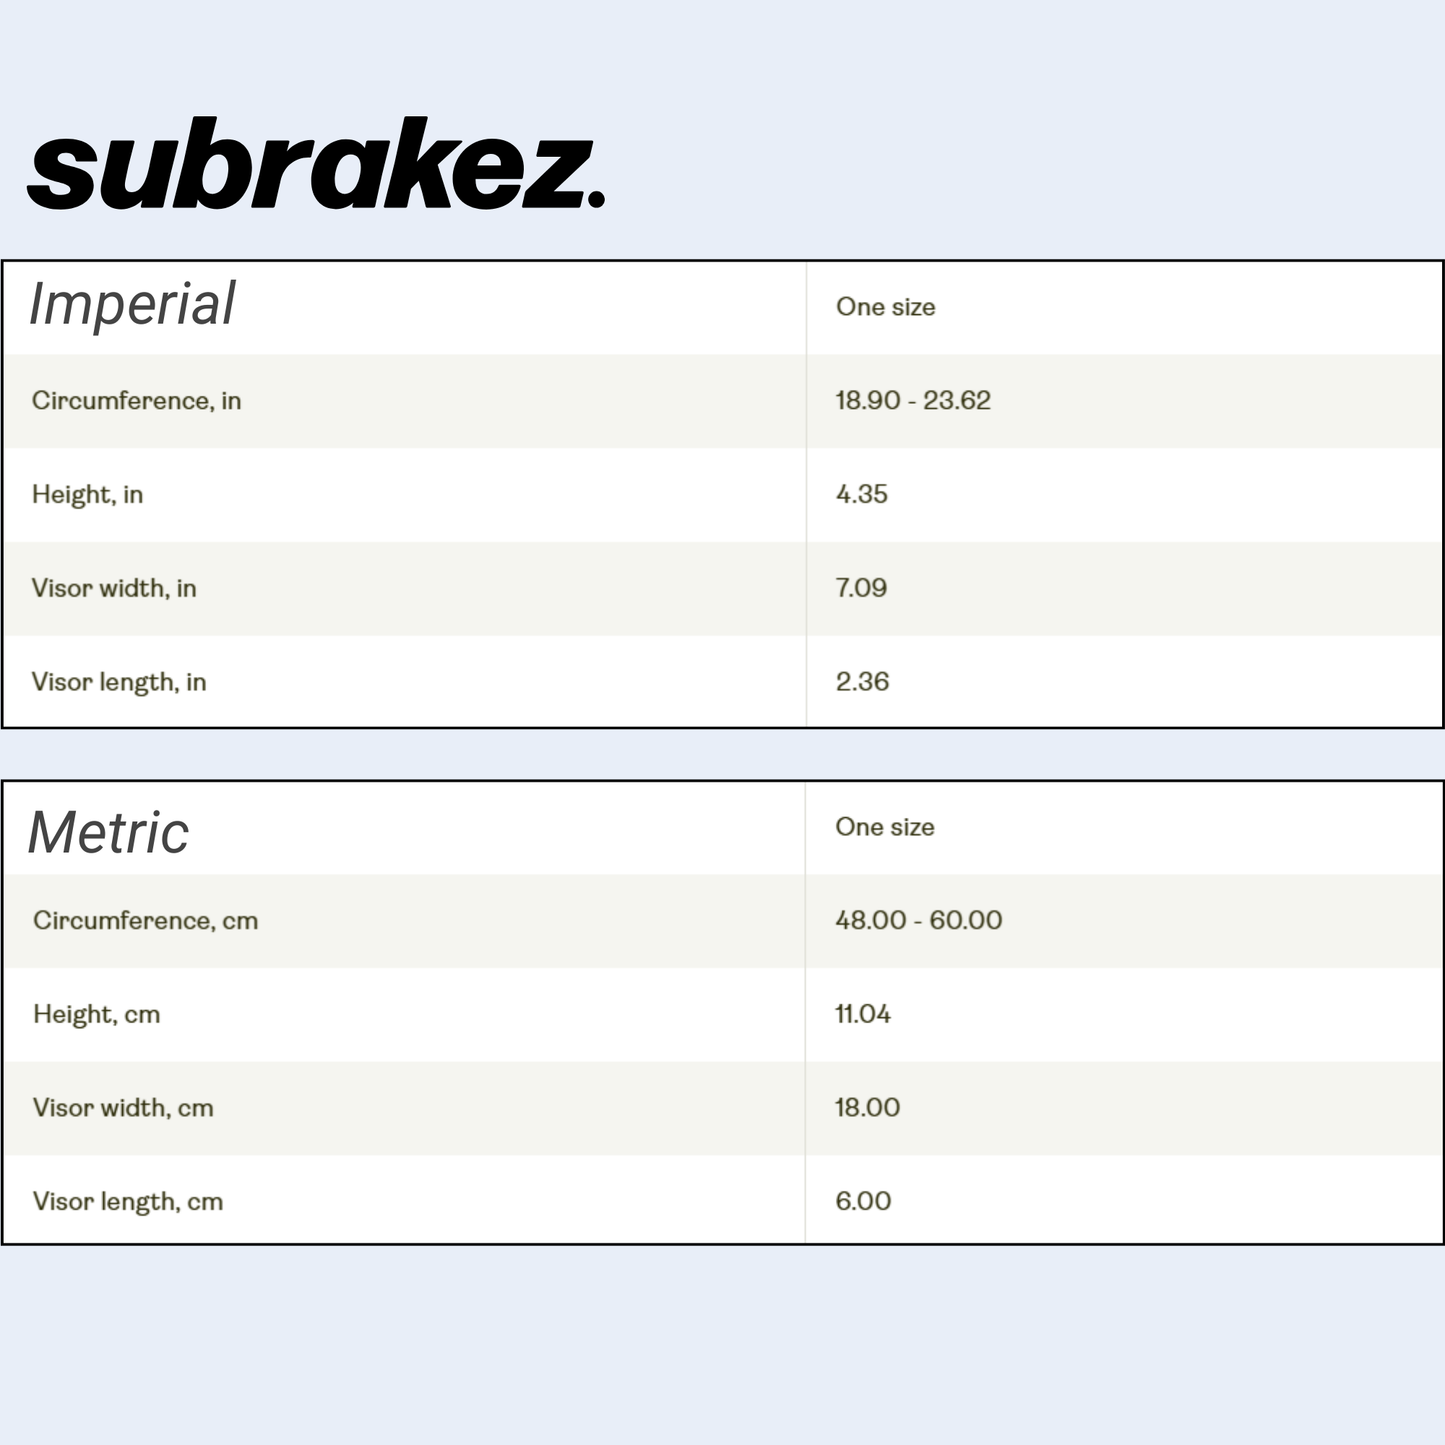Click the Circumference, cm row label
The width and height of the screenshot is (1445, 1445).
145,921
